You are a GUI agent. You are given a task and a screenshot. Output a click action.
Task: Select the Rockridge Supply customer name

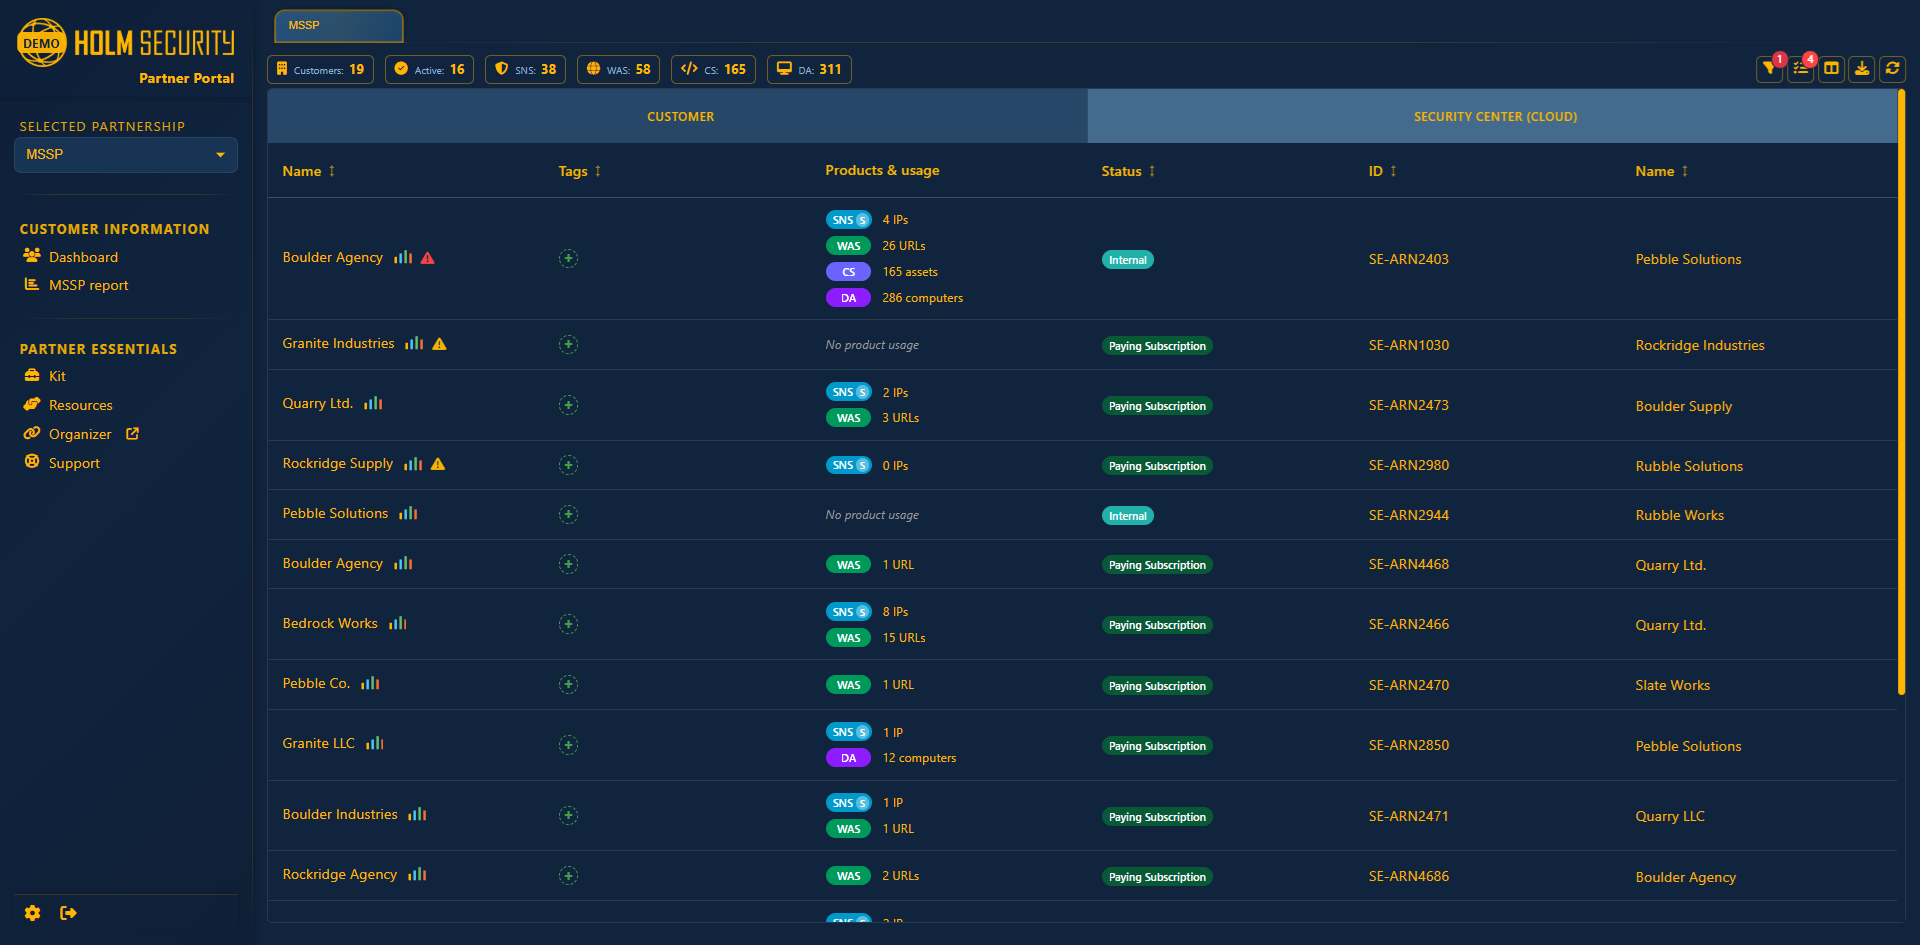[x=338, y=463]
